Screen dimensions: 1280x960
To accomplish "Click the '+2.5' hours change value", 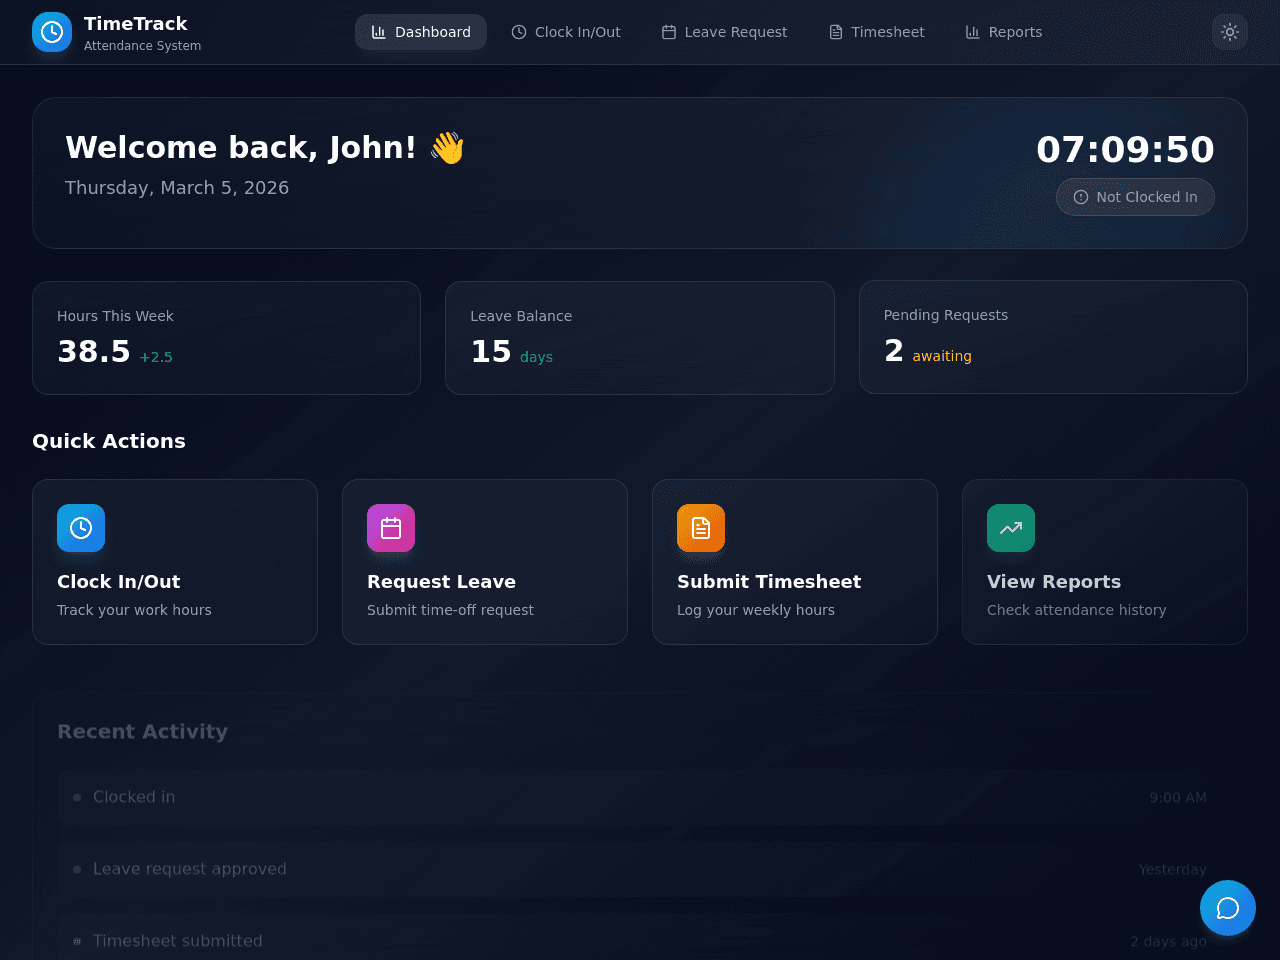I will [156, 357].
